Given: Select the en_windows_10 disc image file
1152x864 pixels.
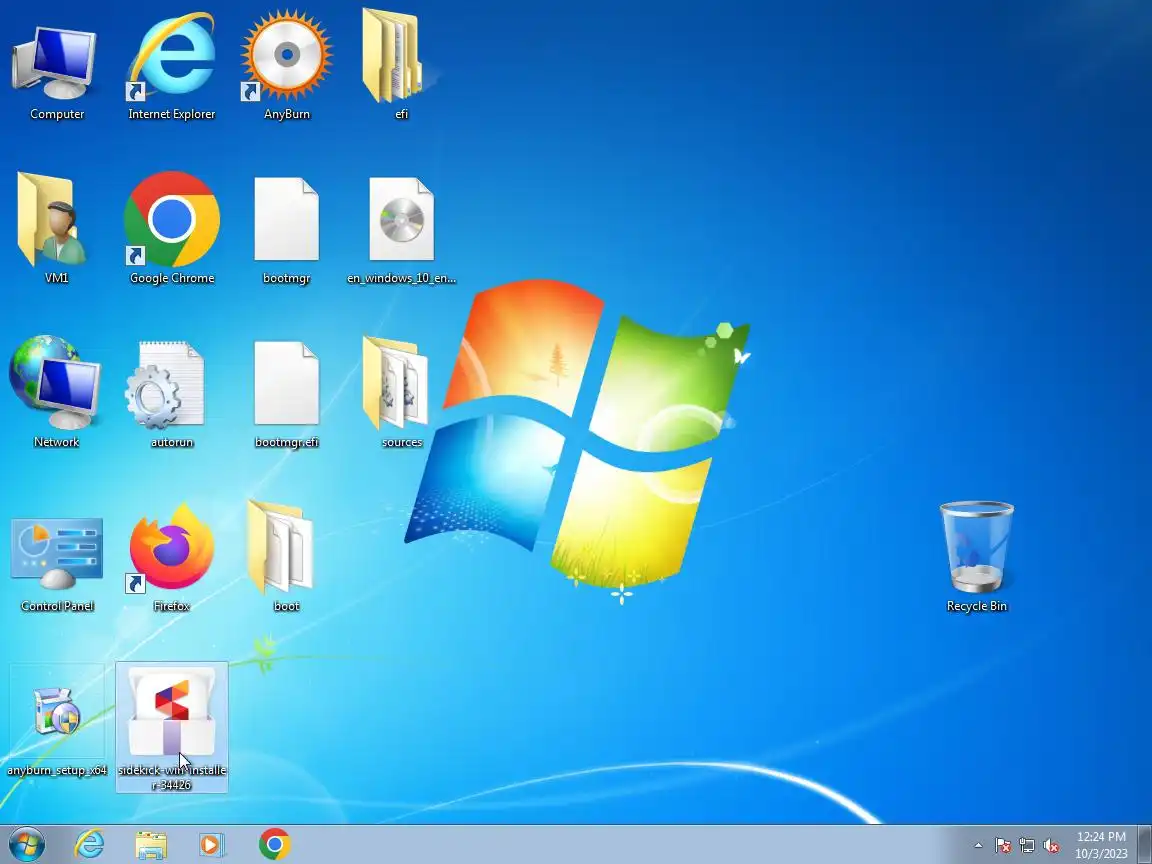Looking at the screenshot, I should tap(401, 229).
